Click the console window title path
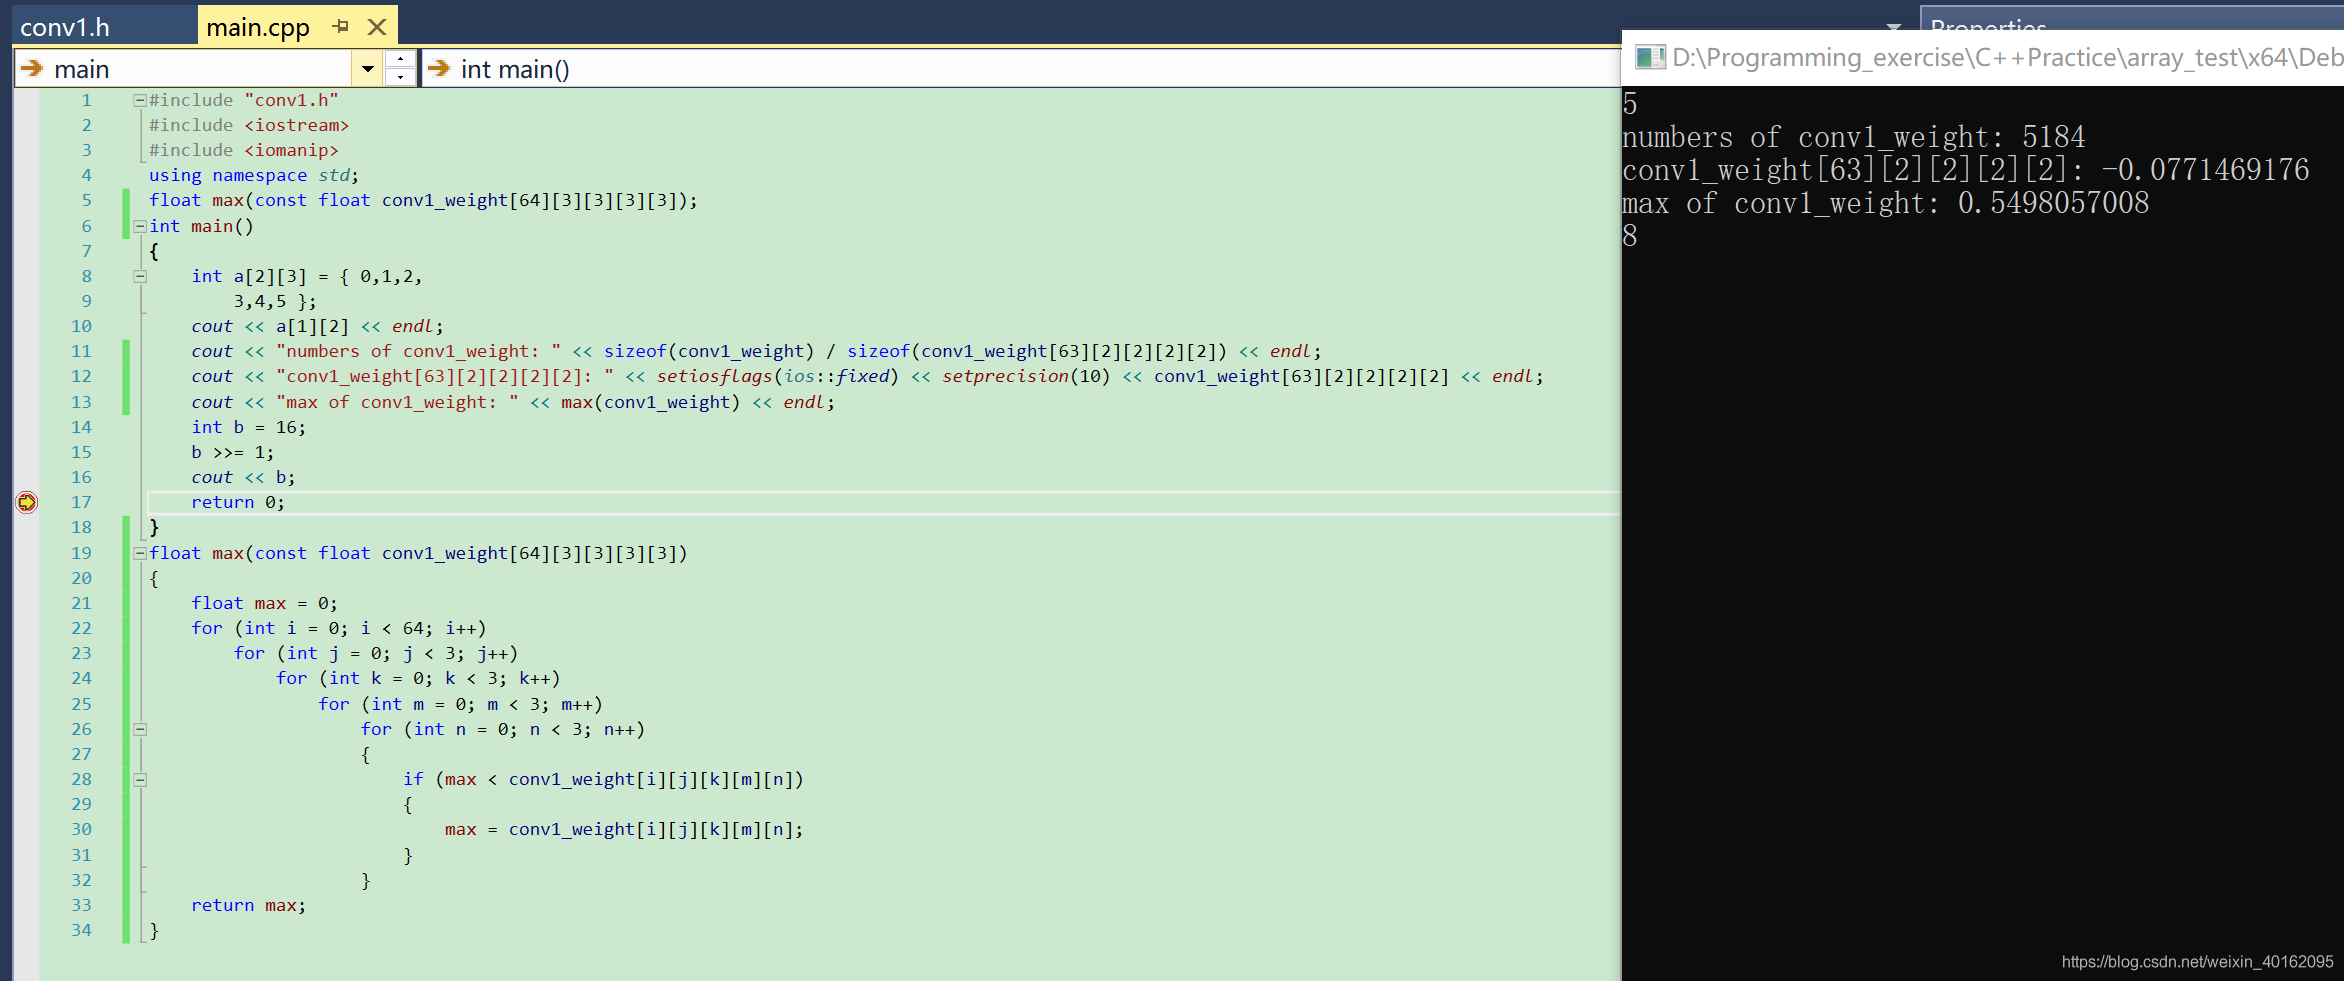The image size is (2344, 981). click(2008, 57)
